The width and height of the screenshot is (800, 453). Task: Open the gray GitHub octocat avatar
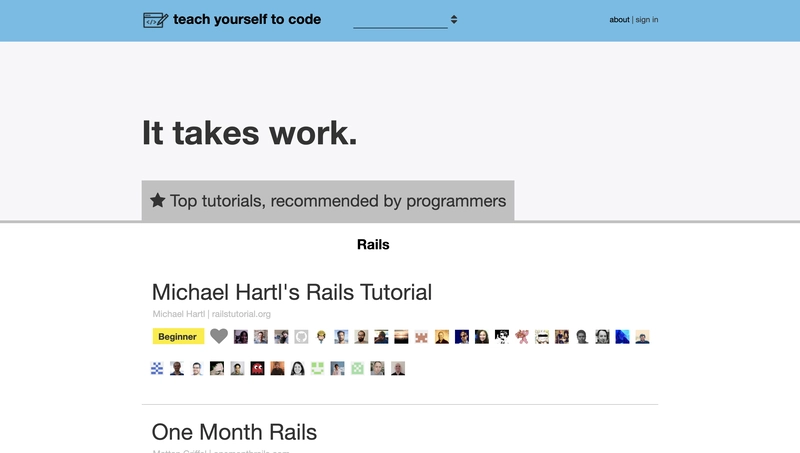coord(301,337)
